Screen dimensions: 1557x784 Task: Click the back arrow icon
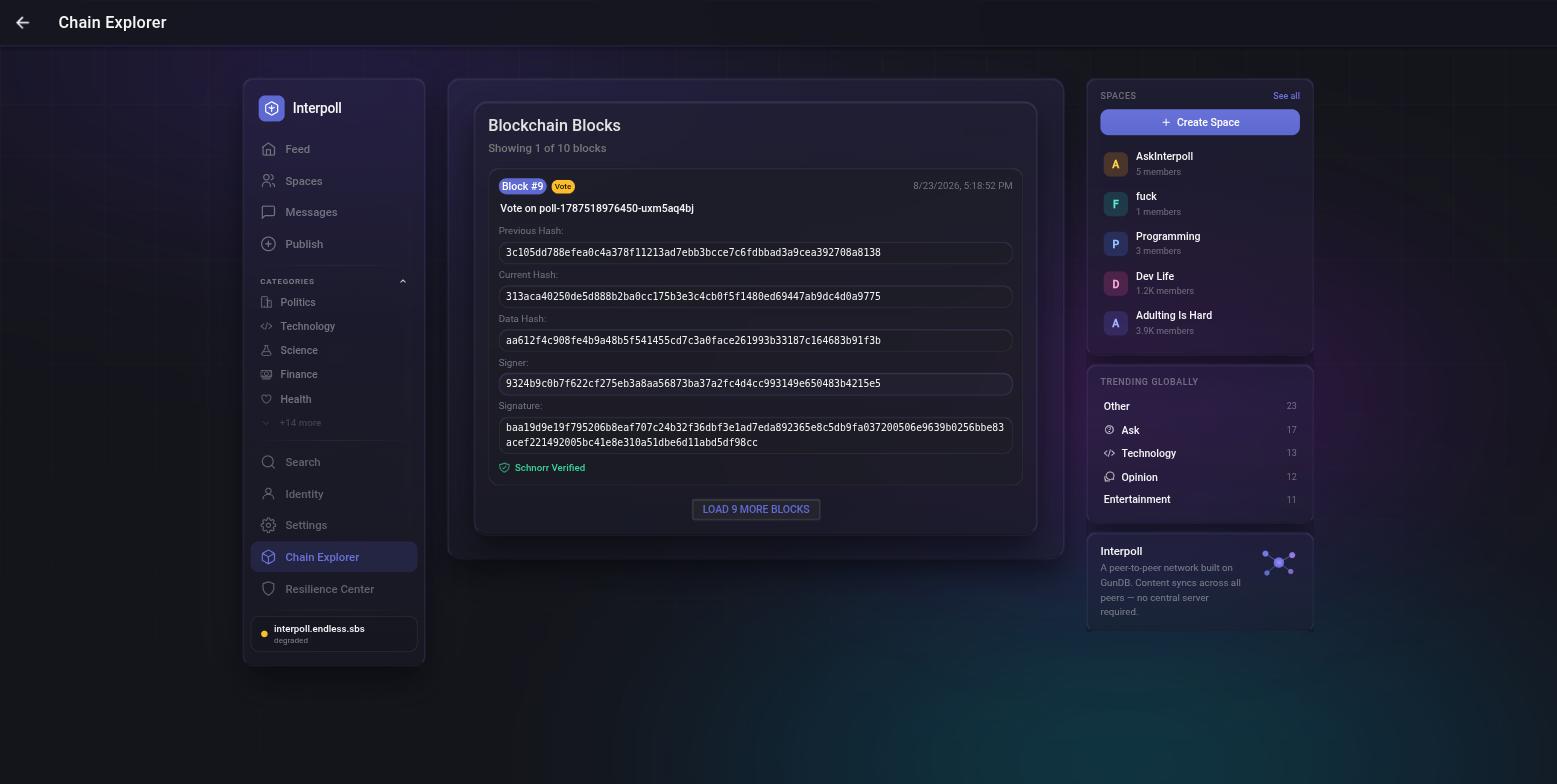[x=23, y=22]
